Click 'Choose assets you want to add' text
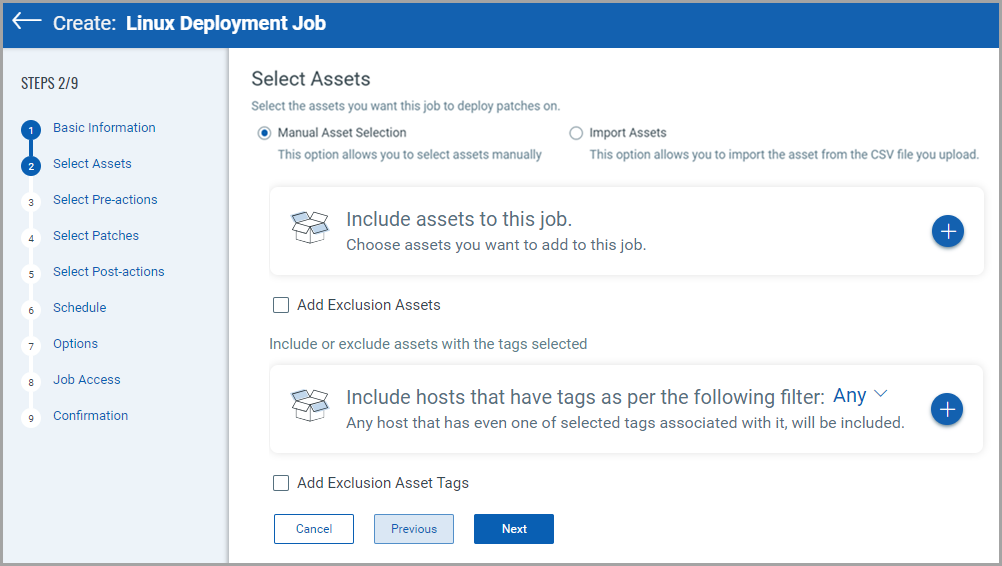The height and width of the screenshot is (566, 1002). point(496,245)
